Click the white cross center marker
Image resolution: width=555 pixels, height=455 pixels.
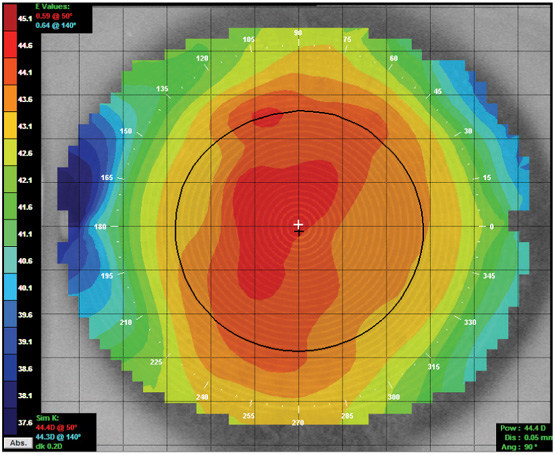pyautogui.click(x=298, y=224)
